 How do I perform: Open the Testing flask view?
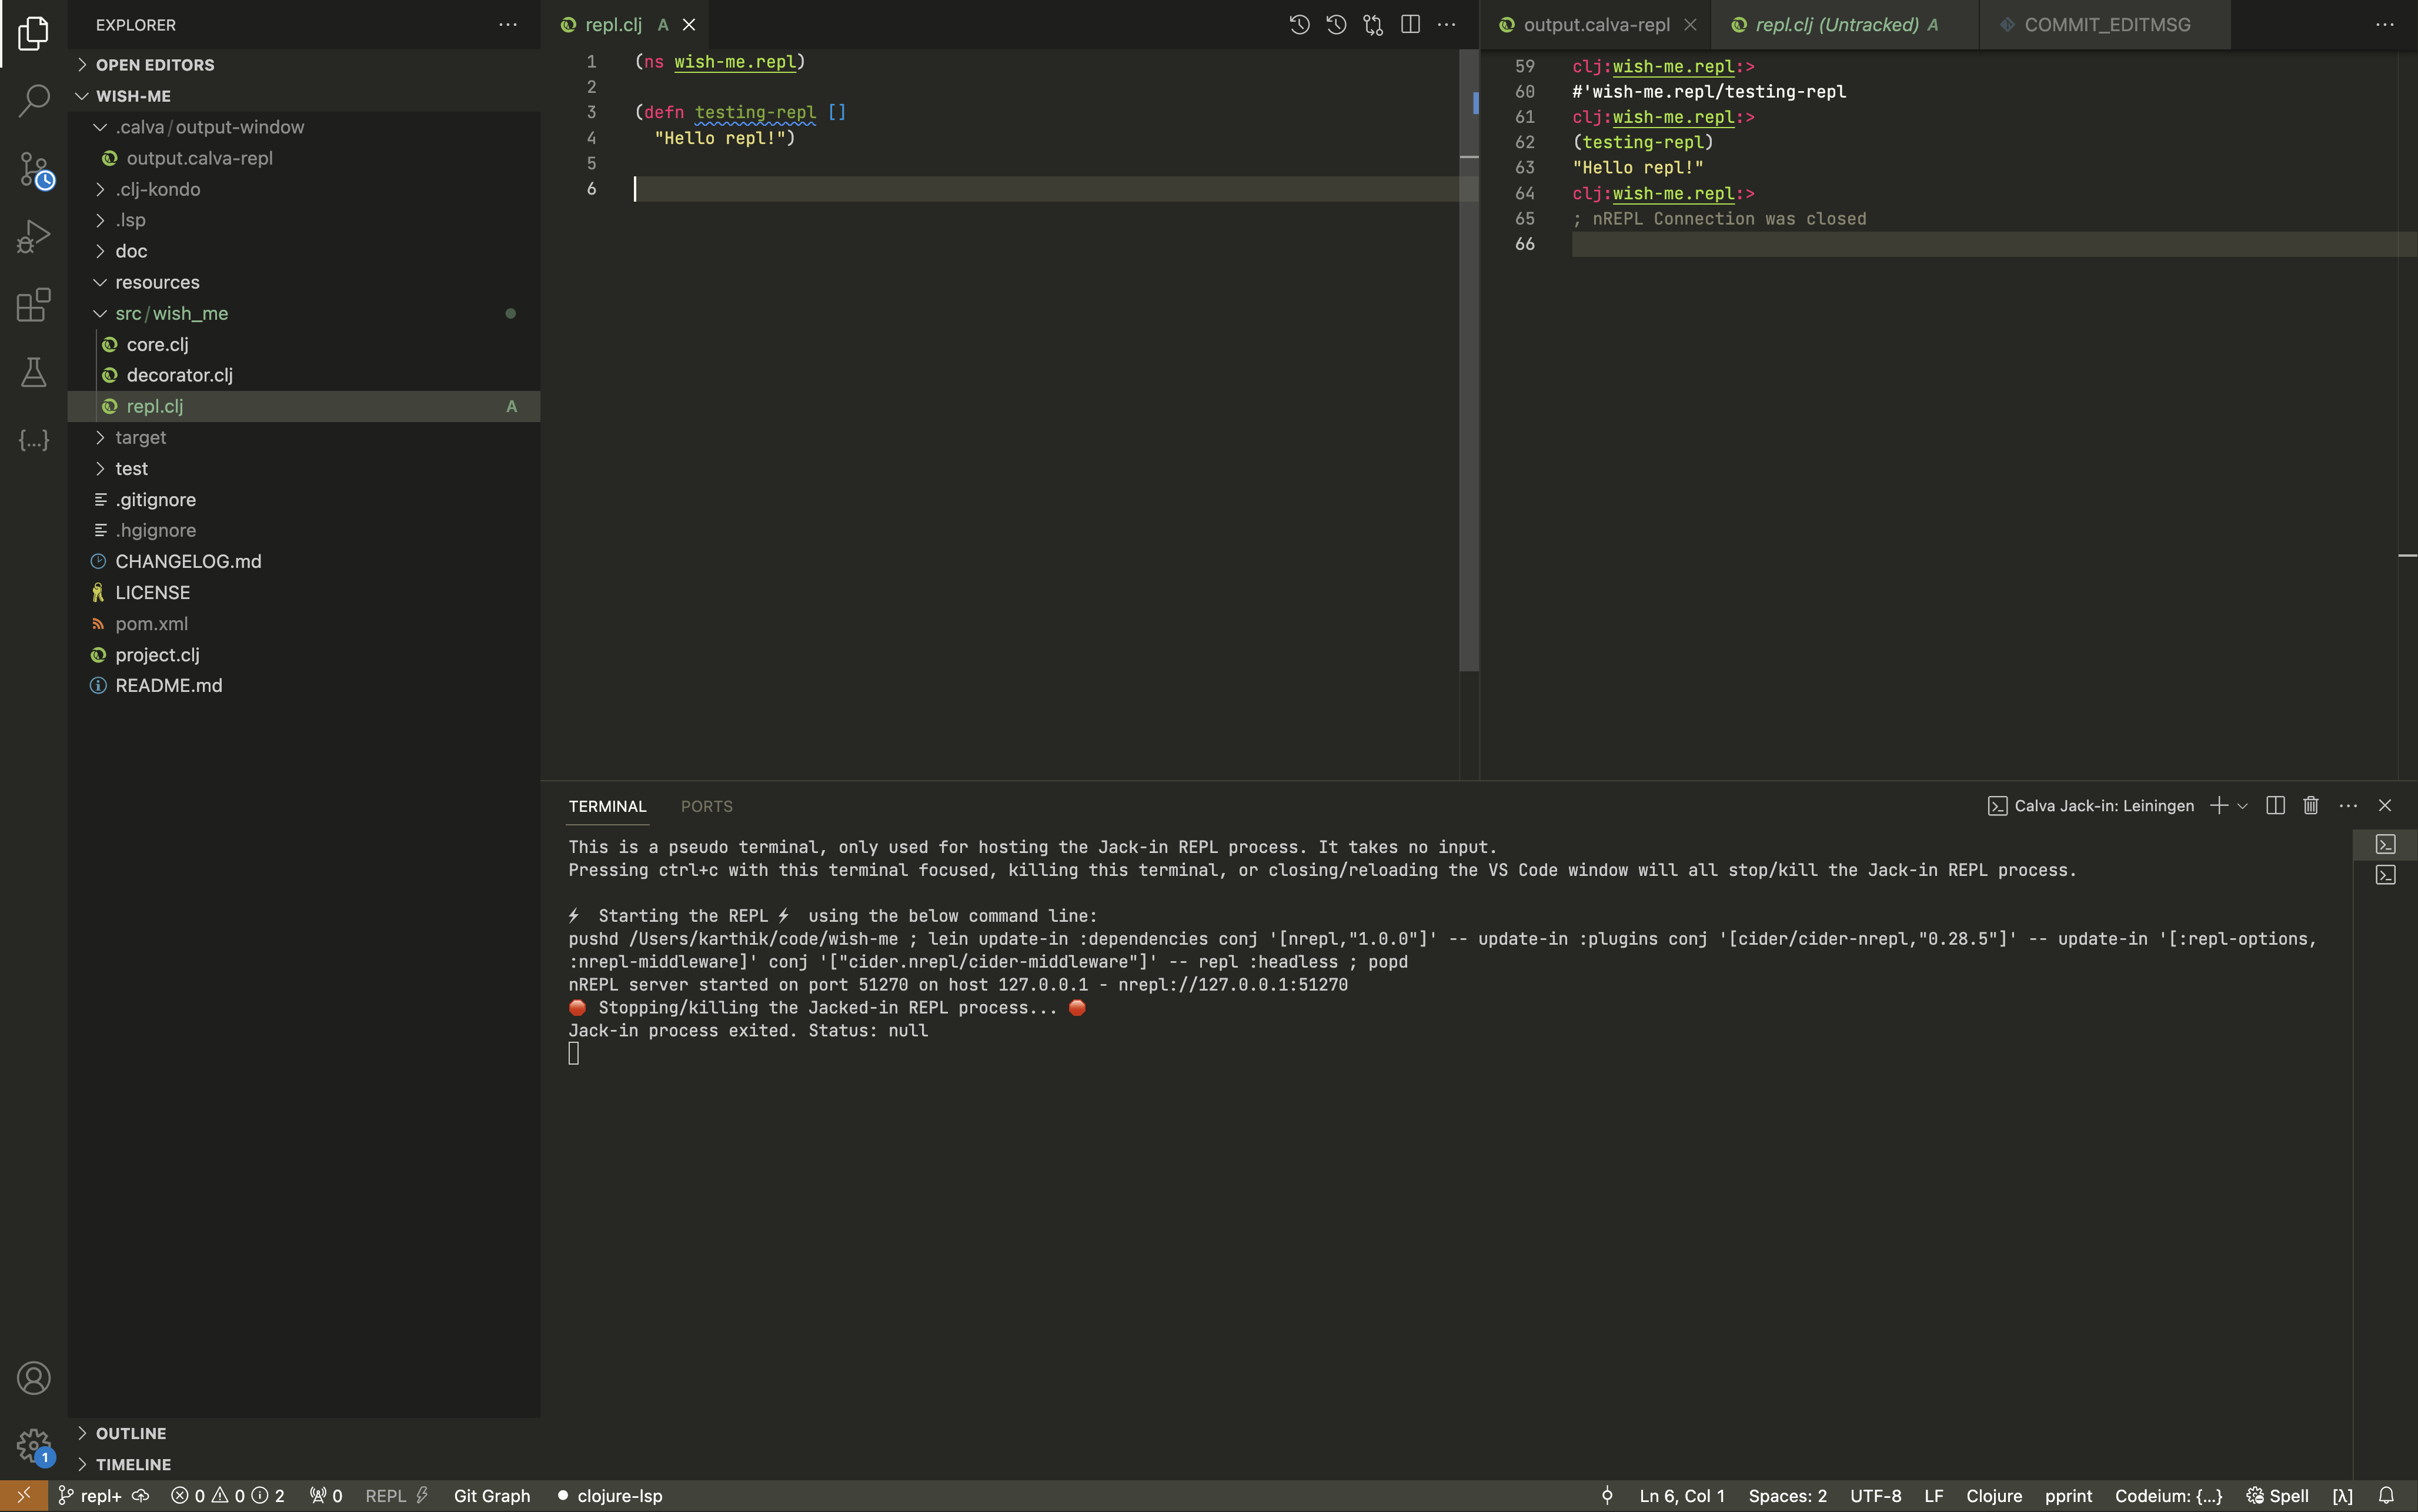pyautogui.click(x=33, y=372)
